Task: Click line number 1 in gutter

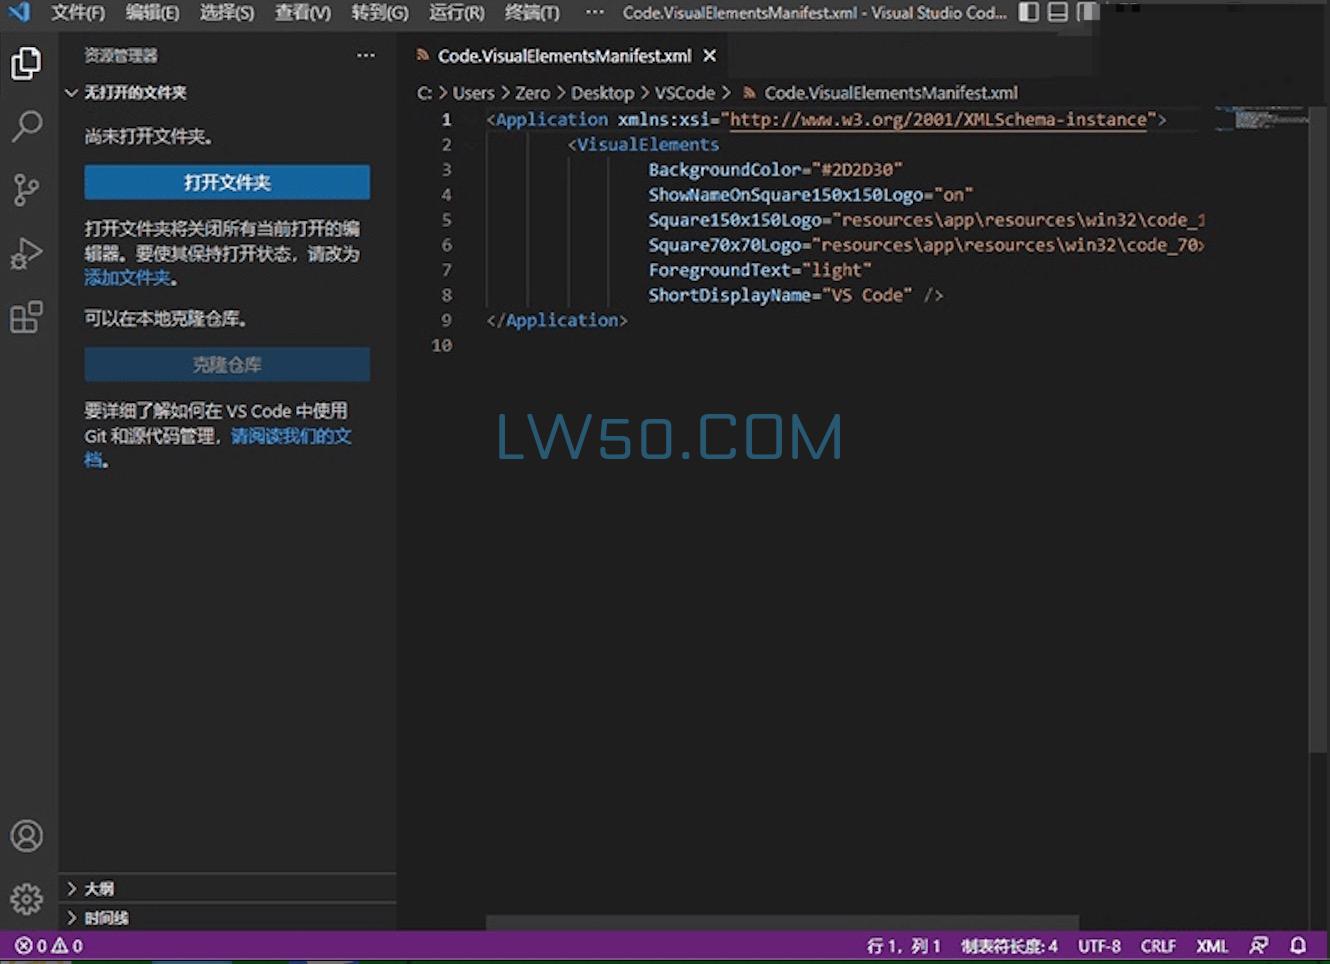Action: coord(446,119)
